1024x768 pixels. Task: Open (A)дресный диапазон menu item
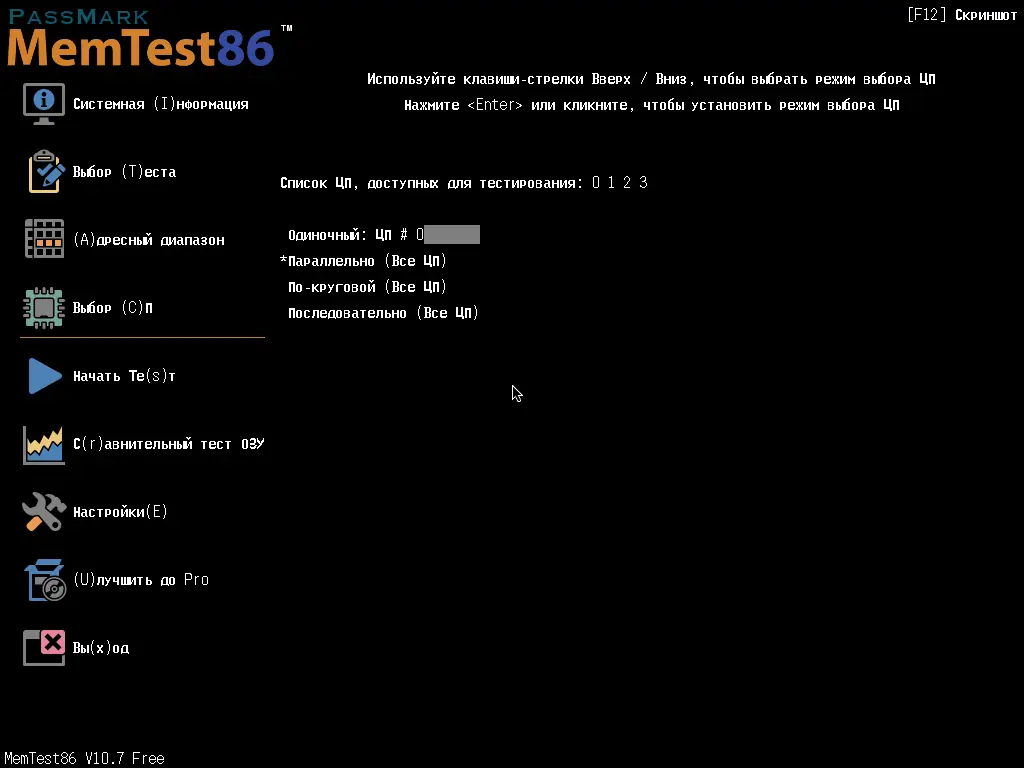[149, 240]
